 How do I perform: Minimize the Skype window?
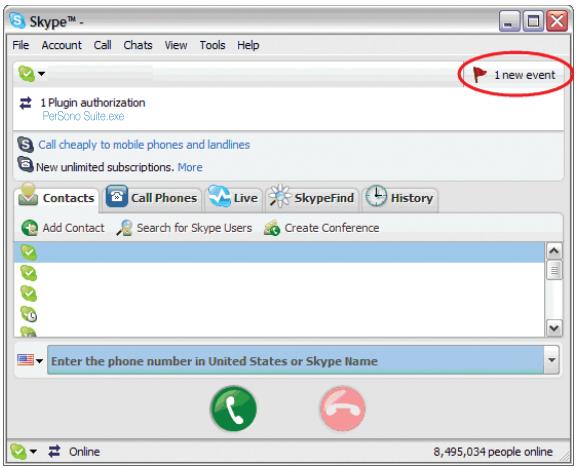pos(509,21)
